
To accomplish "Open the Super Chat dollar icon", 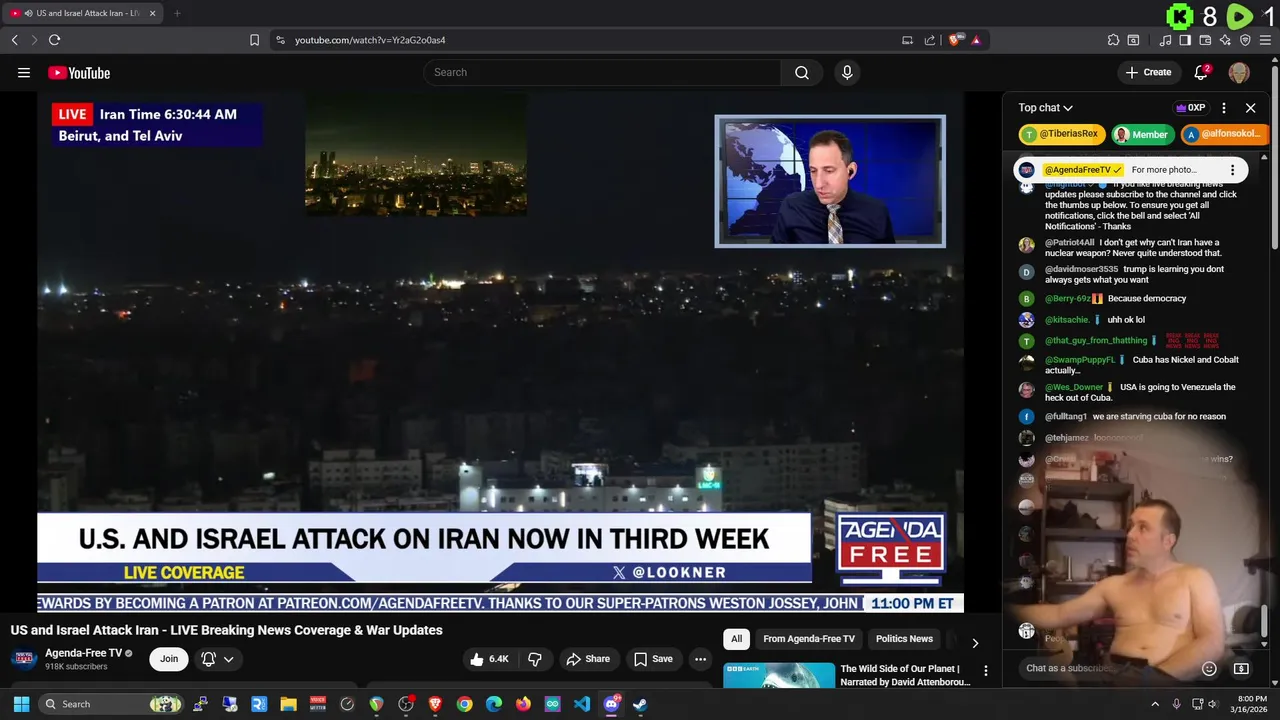I will pos(1241,668).
